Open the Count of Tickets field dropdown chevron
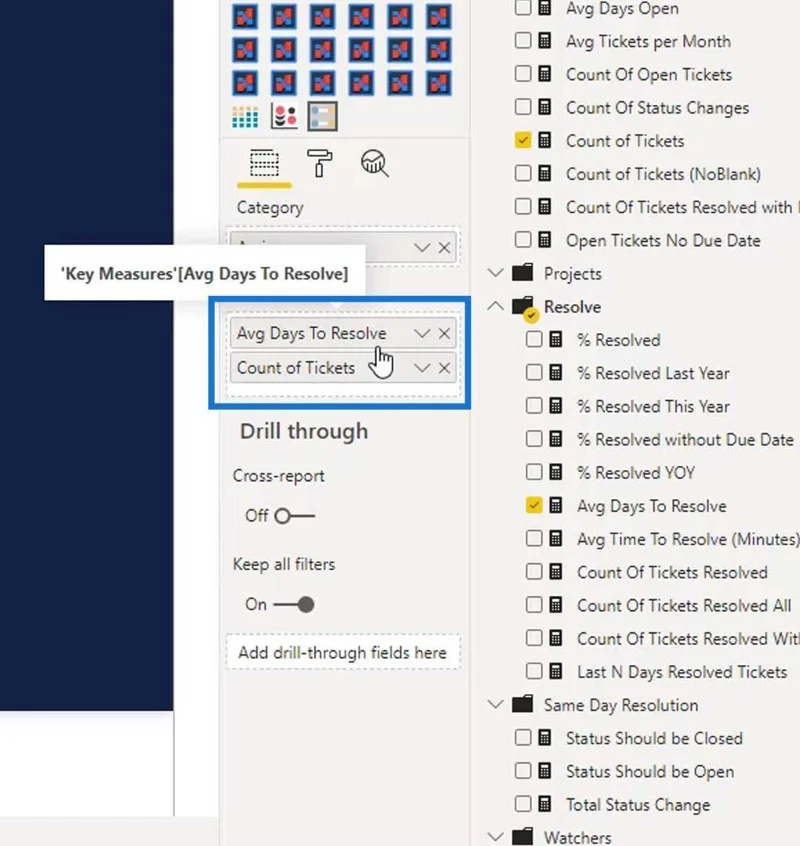 422,368
